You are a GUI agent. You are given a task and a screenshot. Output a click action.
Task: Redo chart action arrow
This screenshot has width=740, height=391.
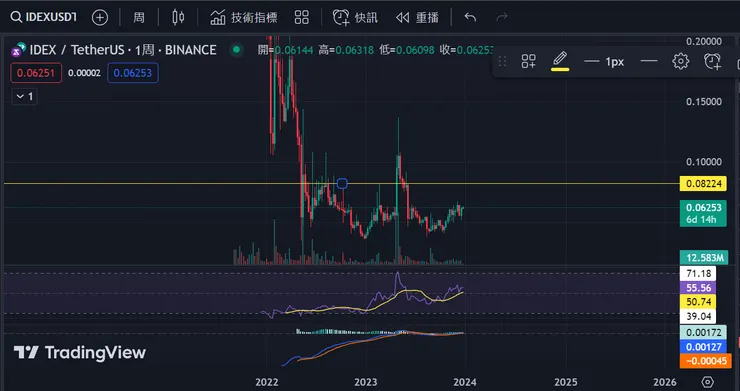click(502, 17)
